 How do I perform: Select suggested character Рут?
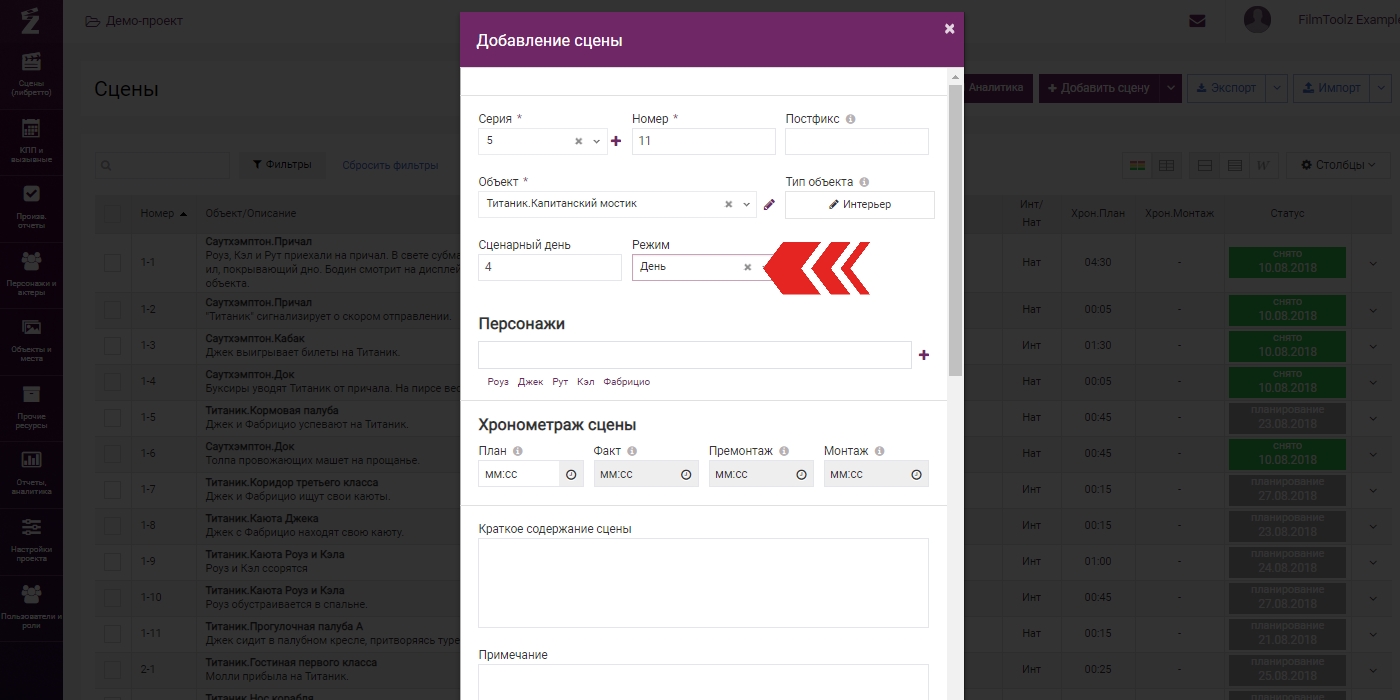[x=560, y=382]
